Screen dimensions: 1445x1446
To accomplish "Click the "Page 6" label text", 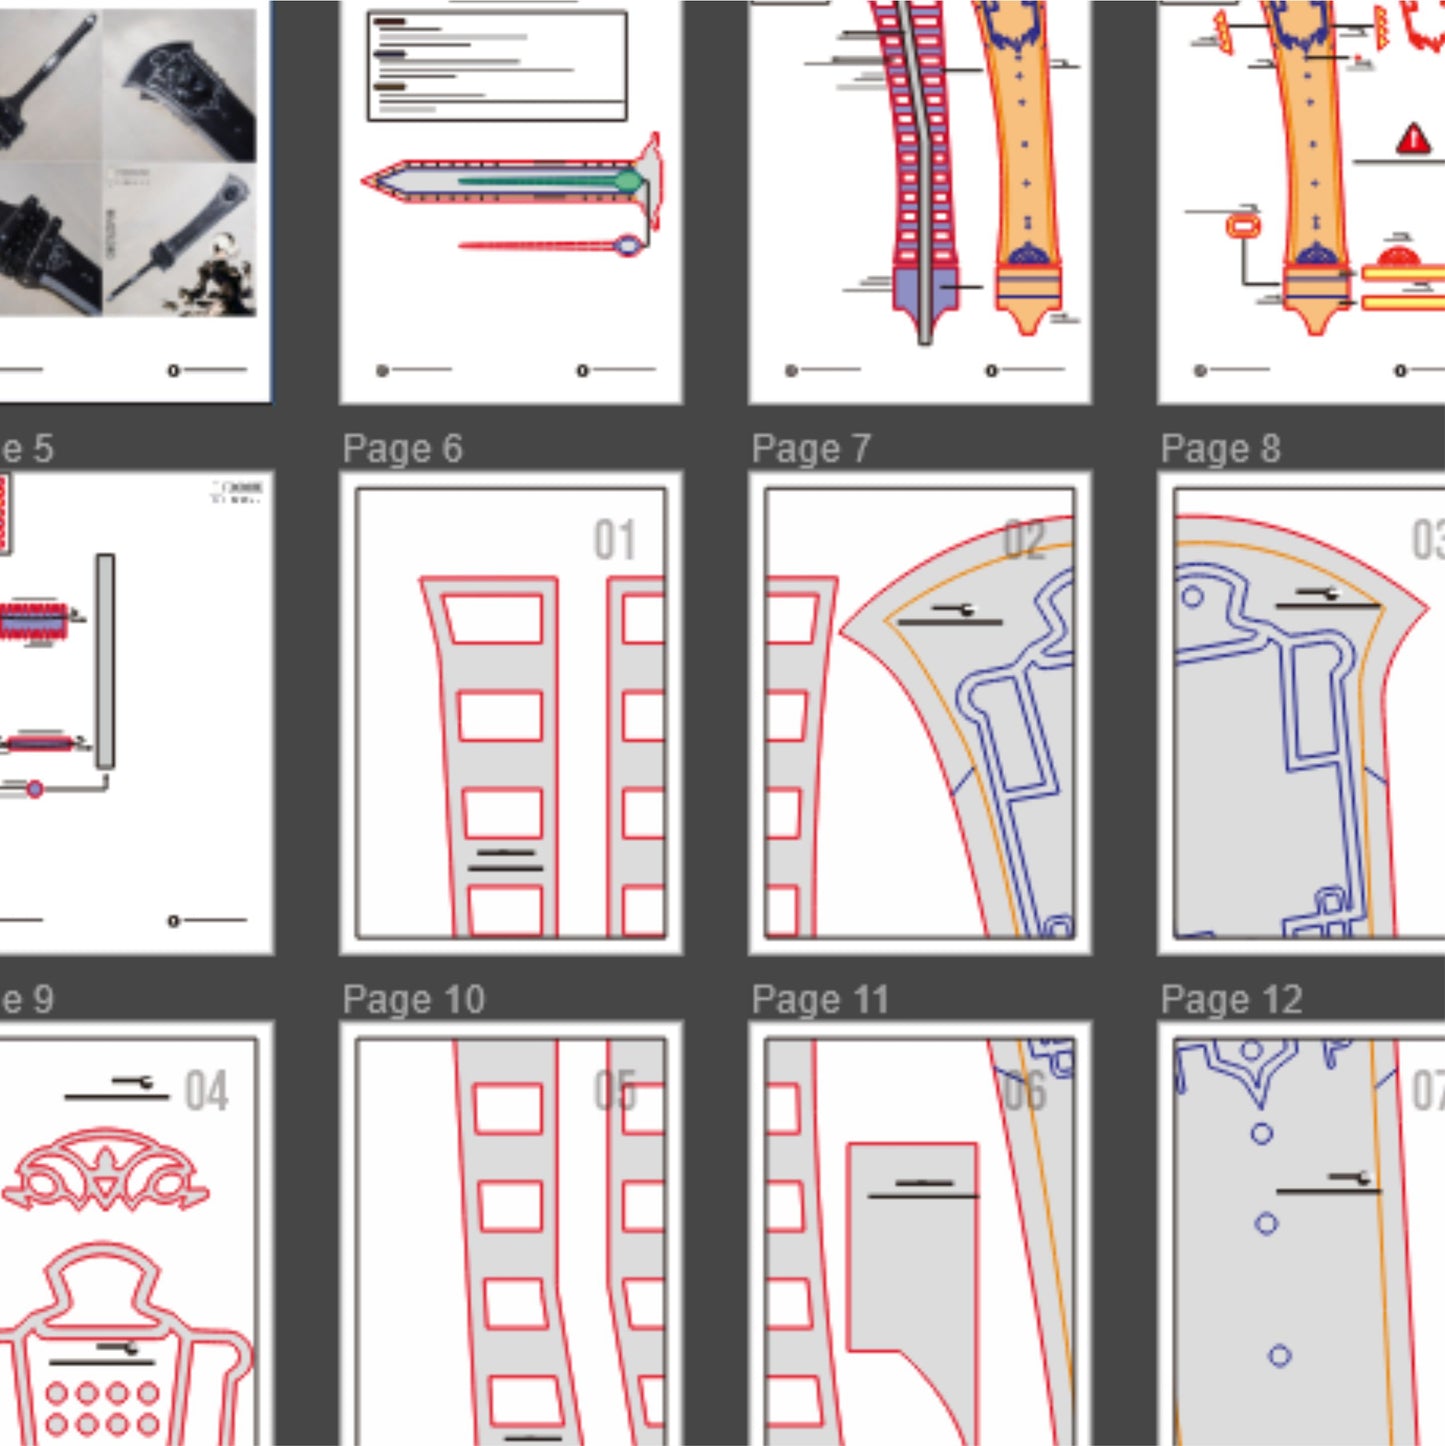I will [x=402, y=449].
